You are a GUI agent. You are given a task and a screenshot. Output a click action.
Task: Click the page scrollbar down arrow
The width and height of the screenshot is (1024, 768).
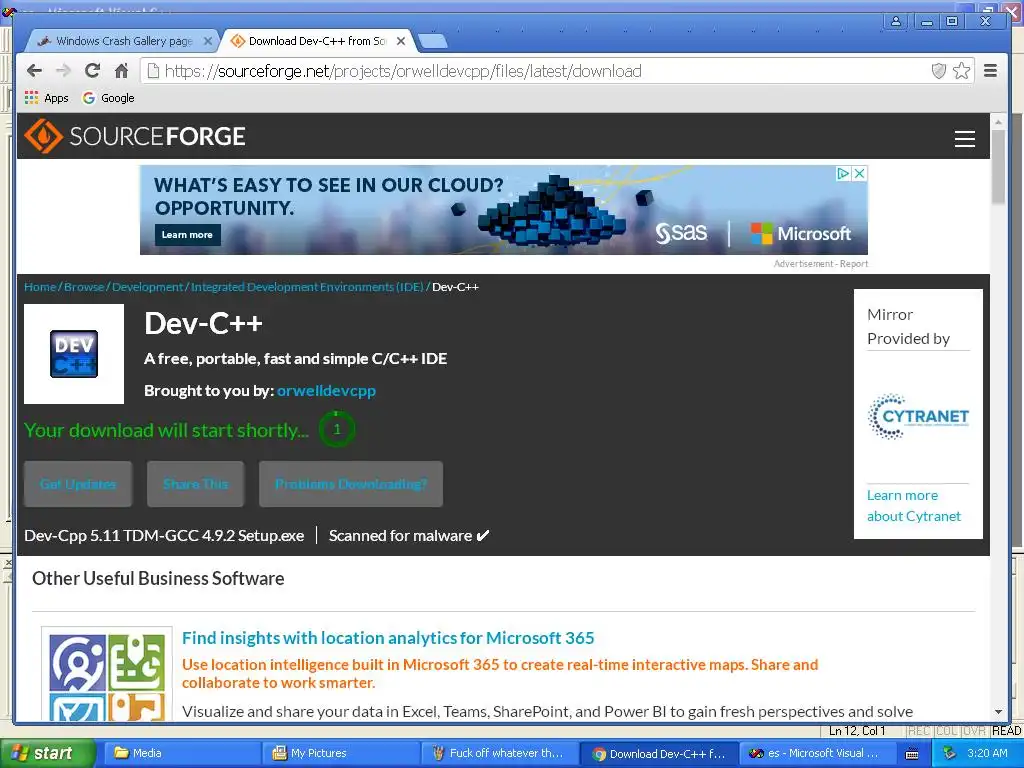[998, 712]
